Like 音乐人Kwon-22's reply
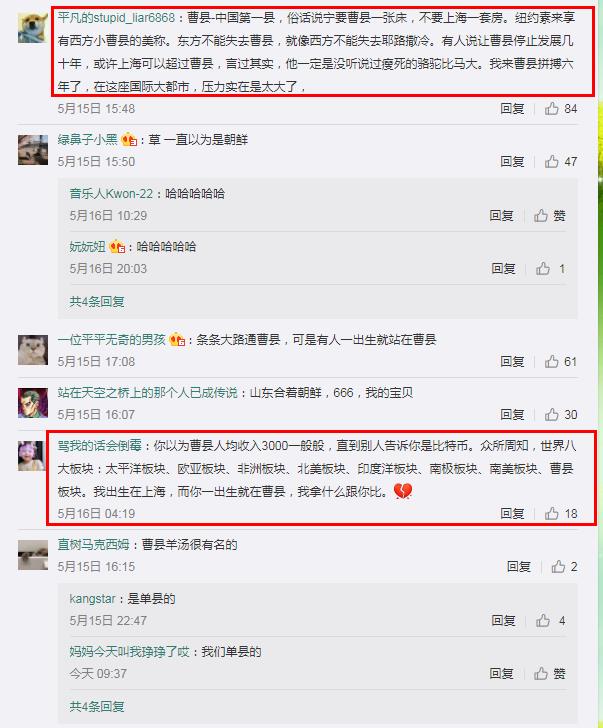Image resolution: width=603 pixels, height=728 pixels. tap(550, 215)
